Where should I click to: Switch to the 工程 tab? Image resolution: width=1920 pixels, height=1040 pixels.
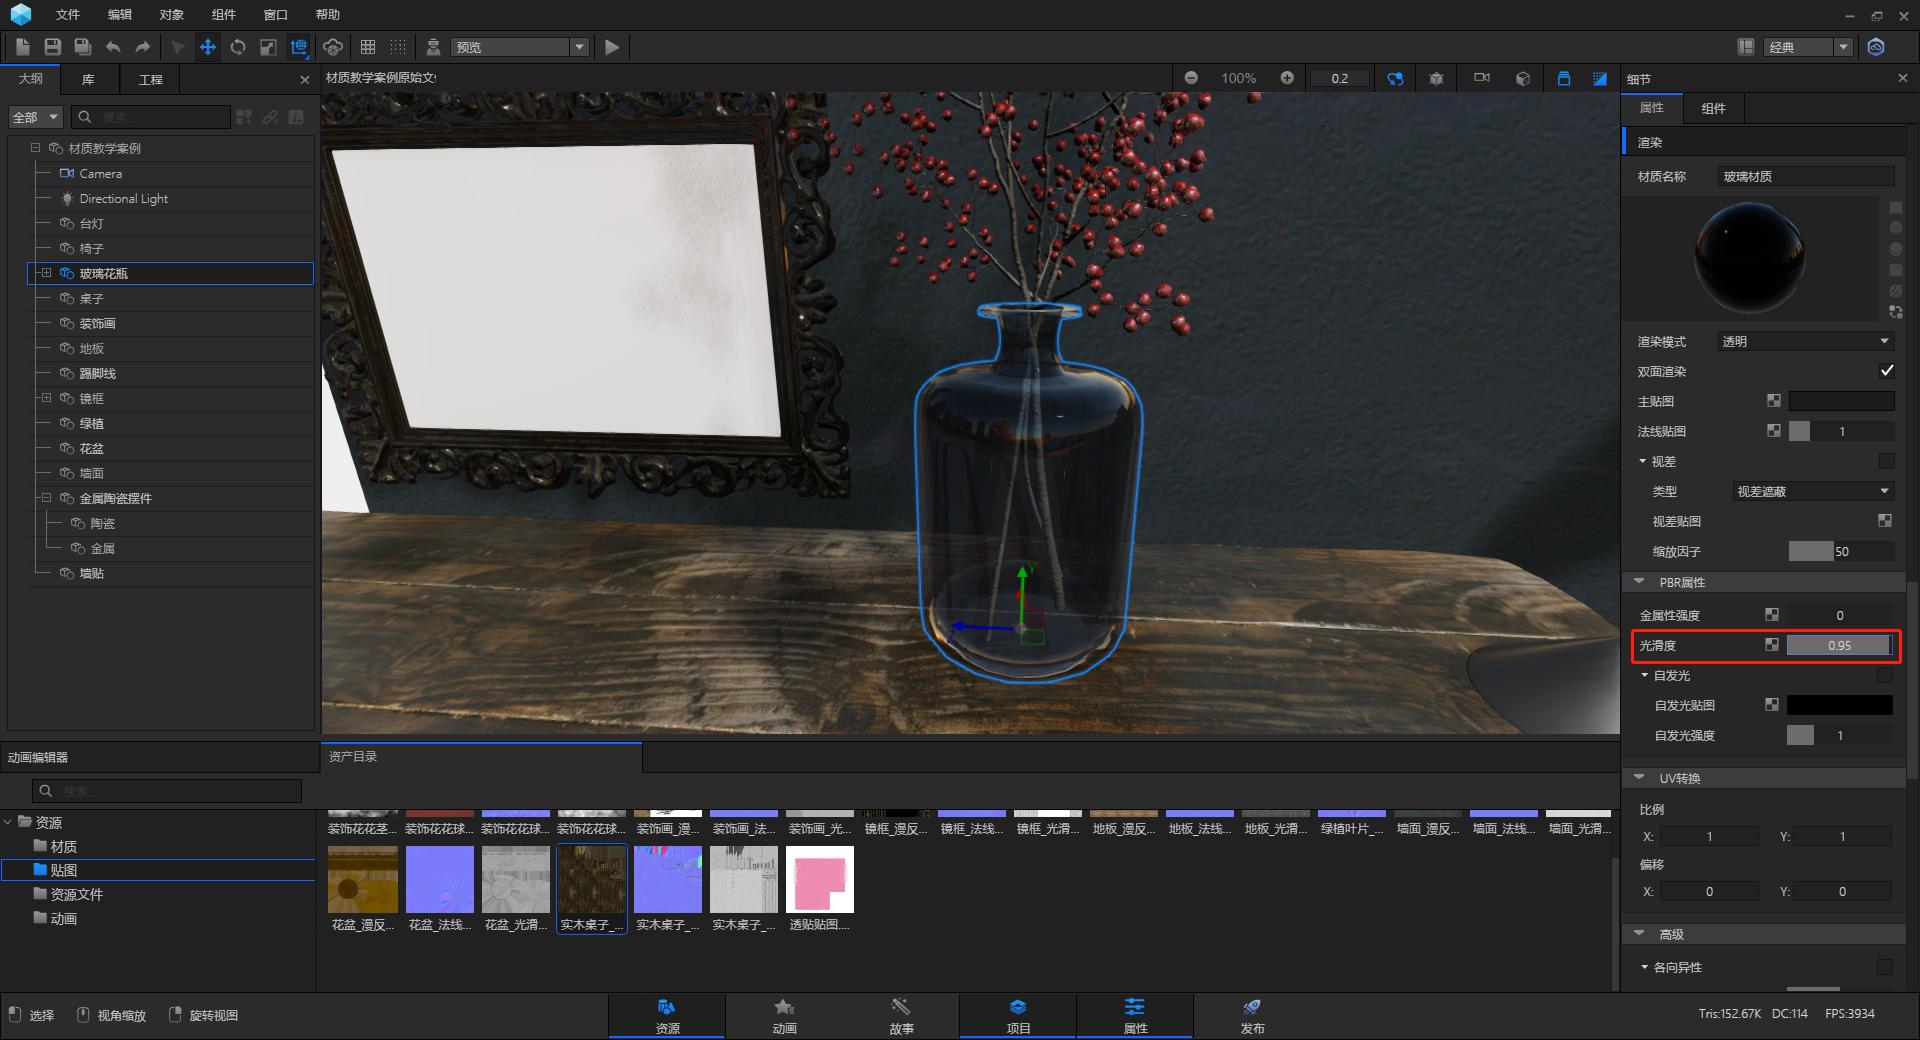(150, 79)
